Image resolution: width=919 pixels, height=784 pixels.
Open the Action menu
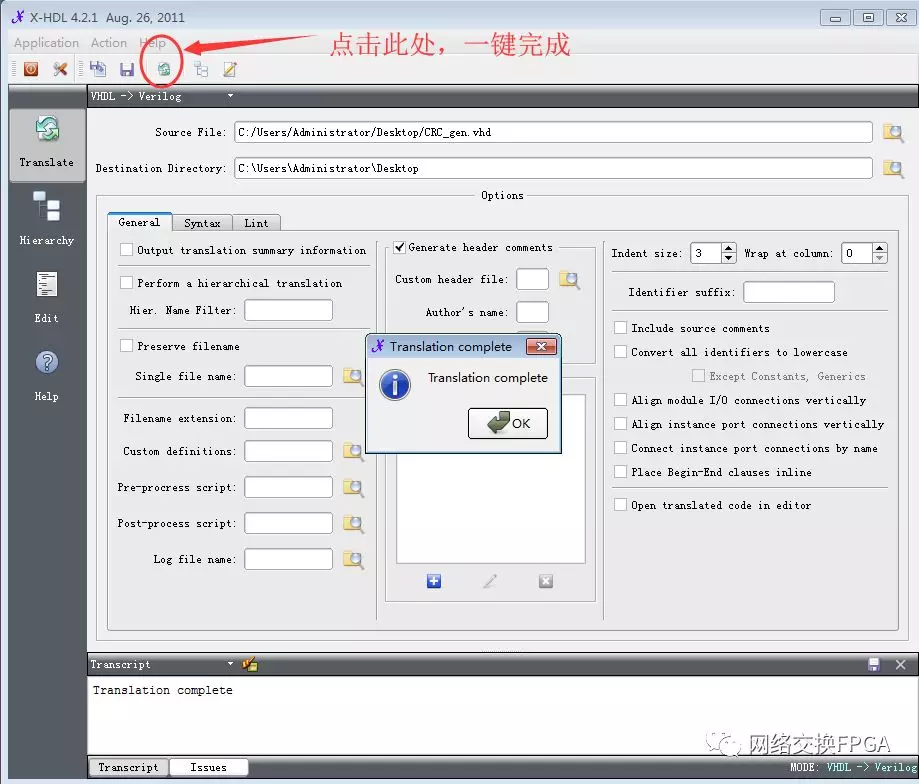pos(108,43)
